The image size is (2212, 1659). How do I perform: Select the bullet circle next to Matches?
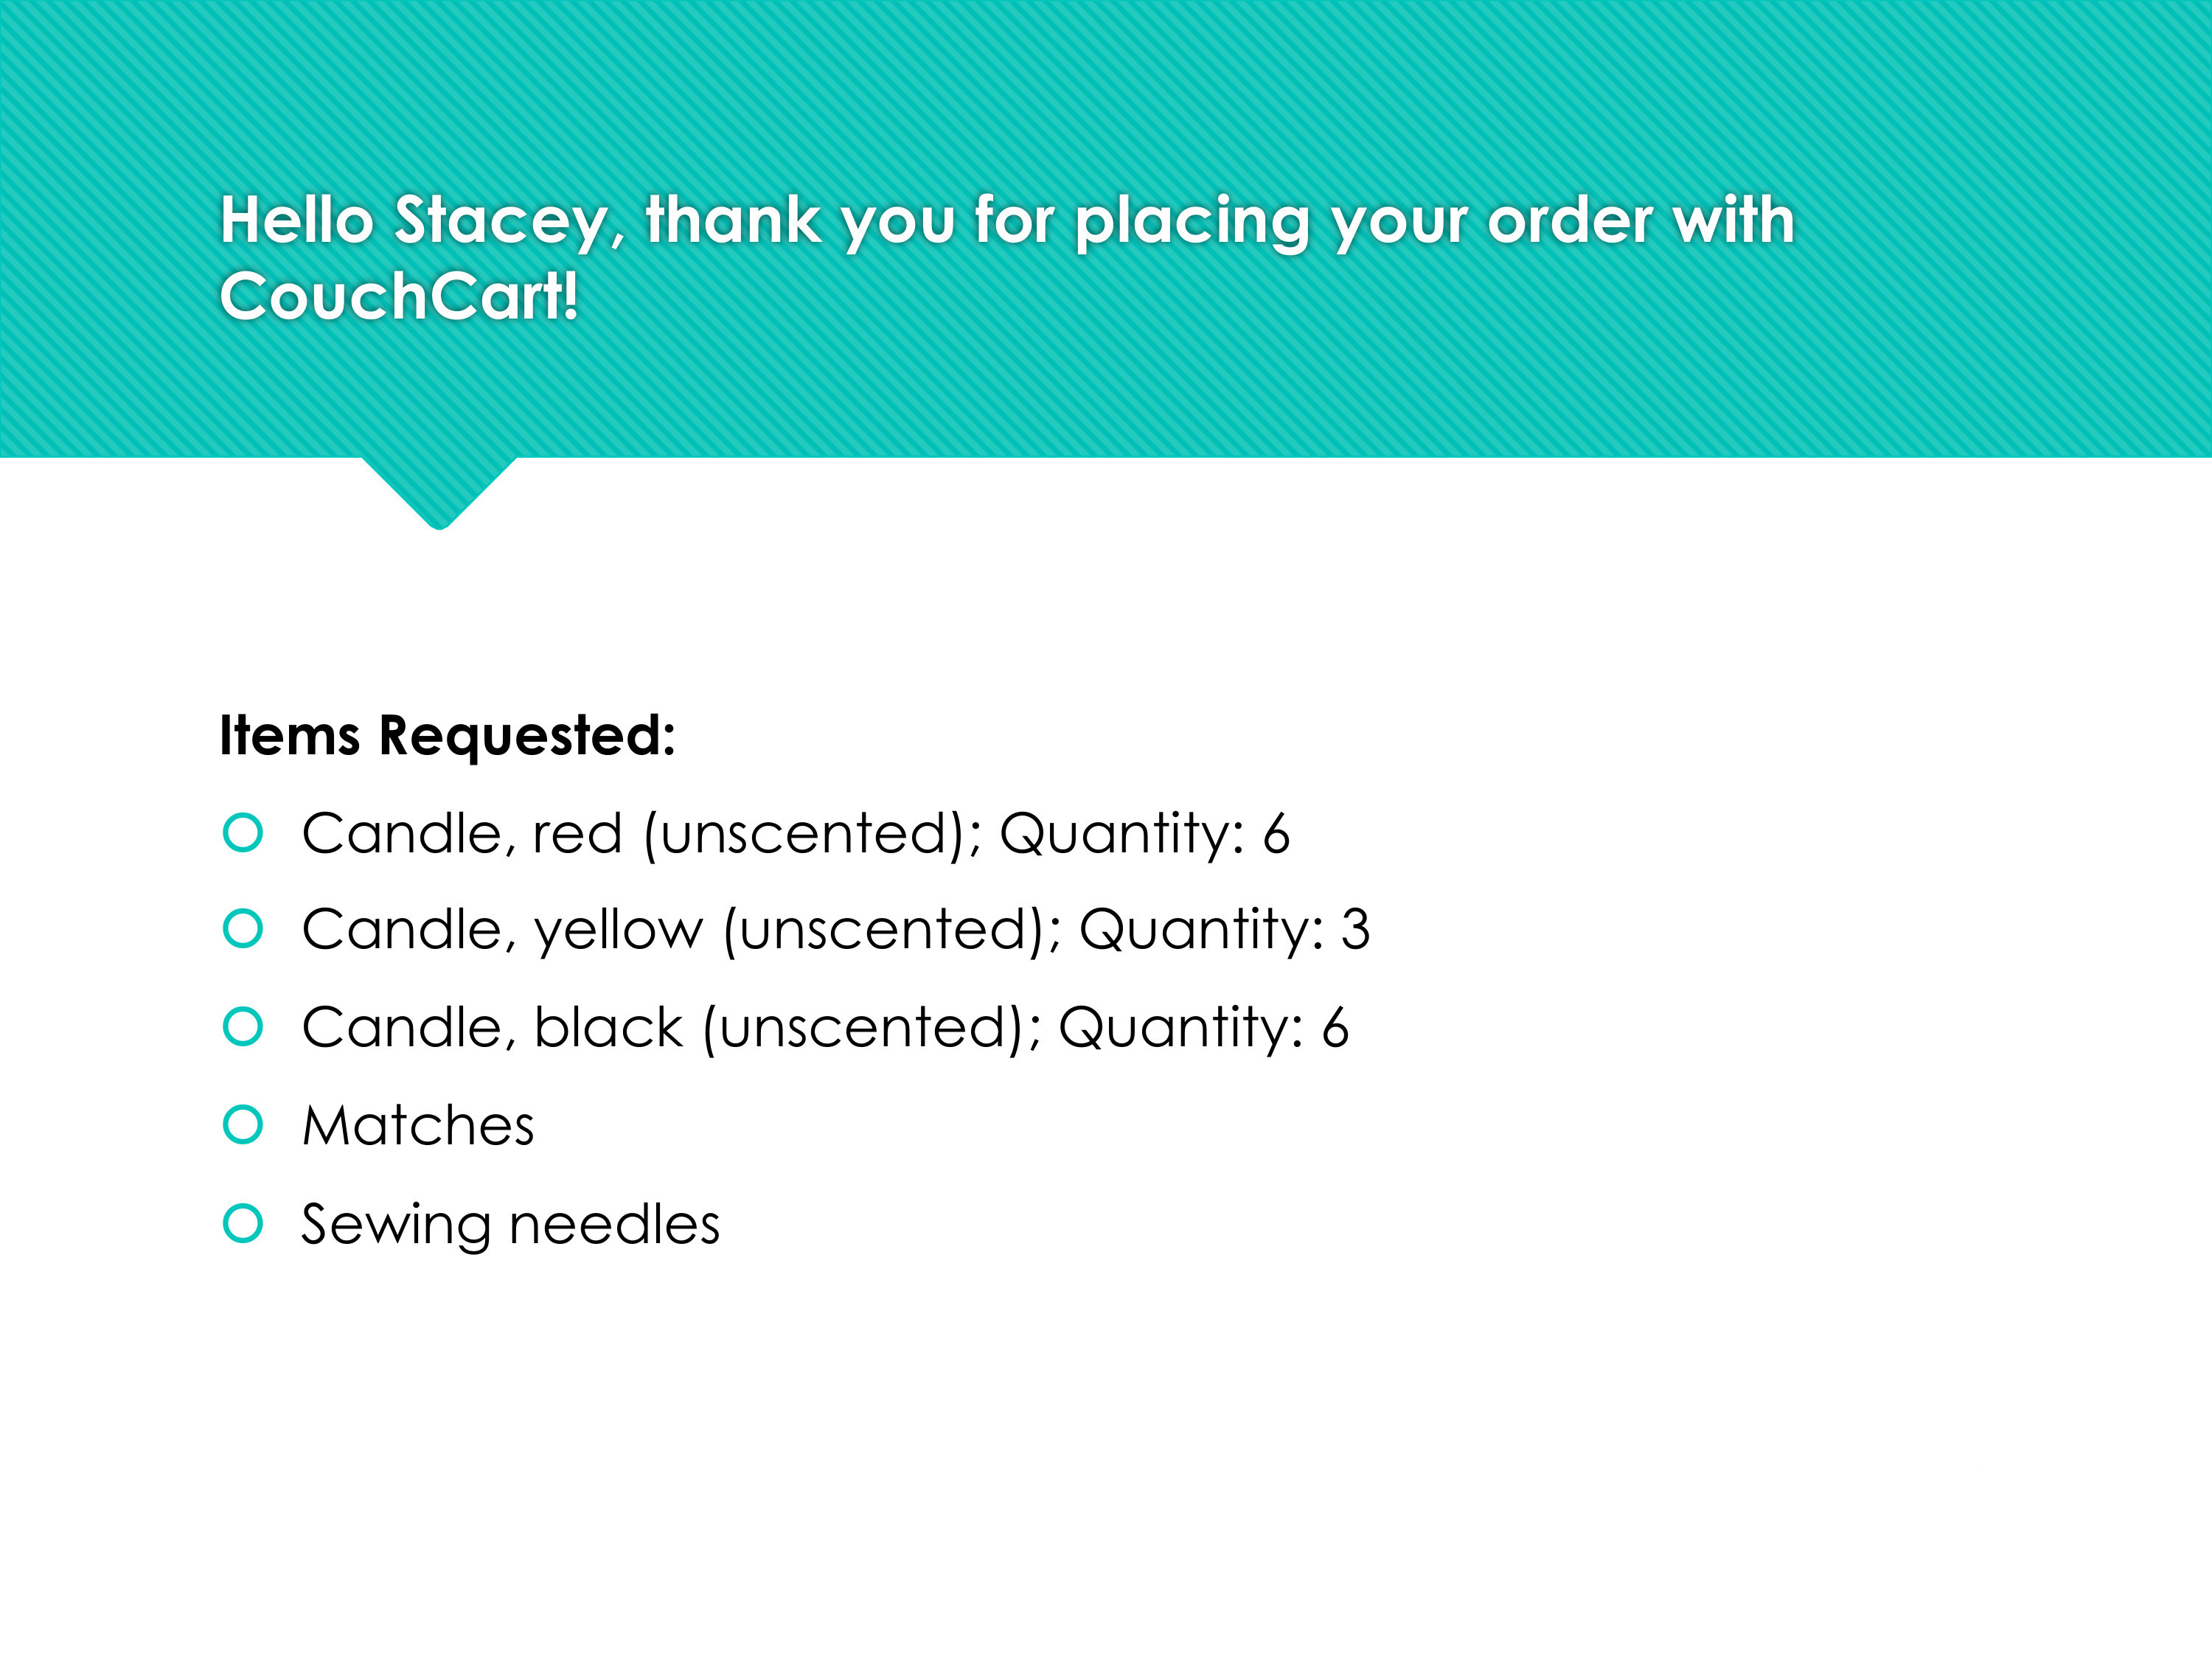click(243, 1125)
